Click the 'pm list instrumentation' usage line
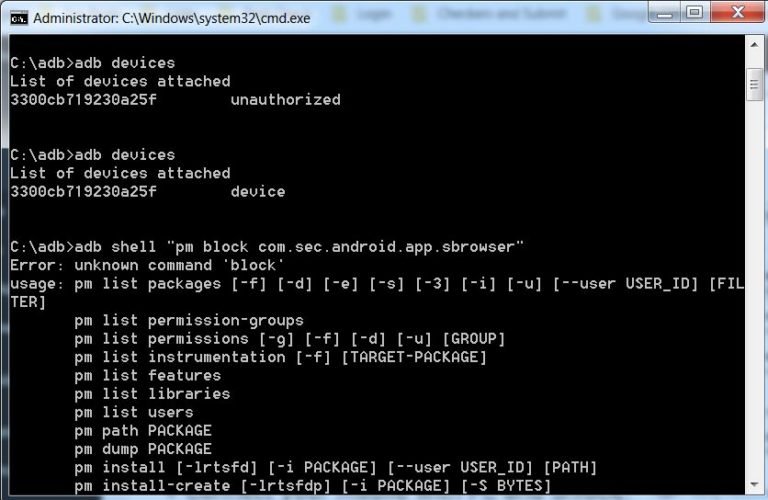Viewport: 768px width, 500px height. (280, 357)
